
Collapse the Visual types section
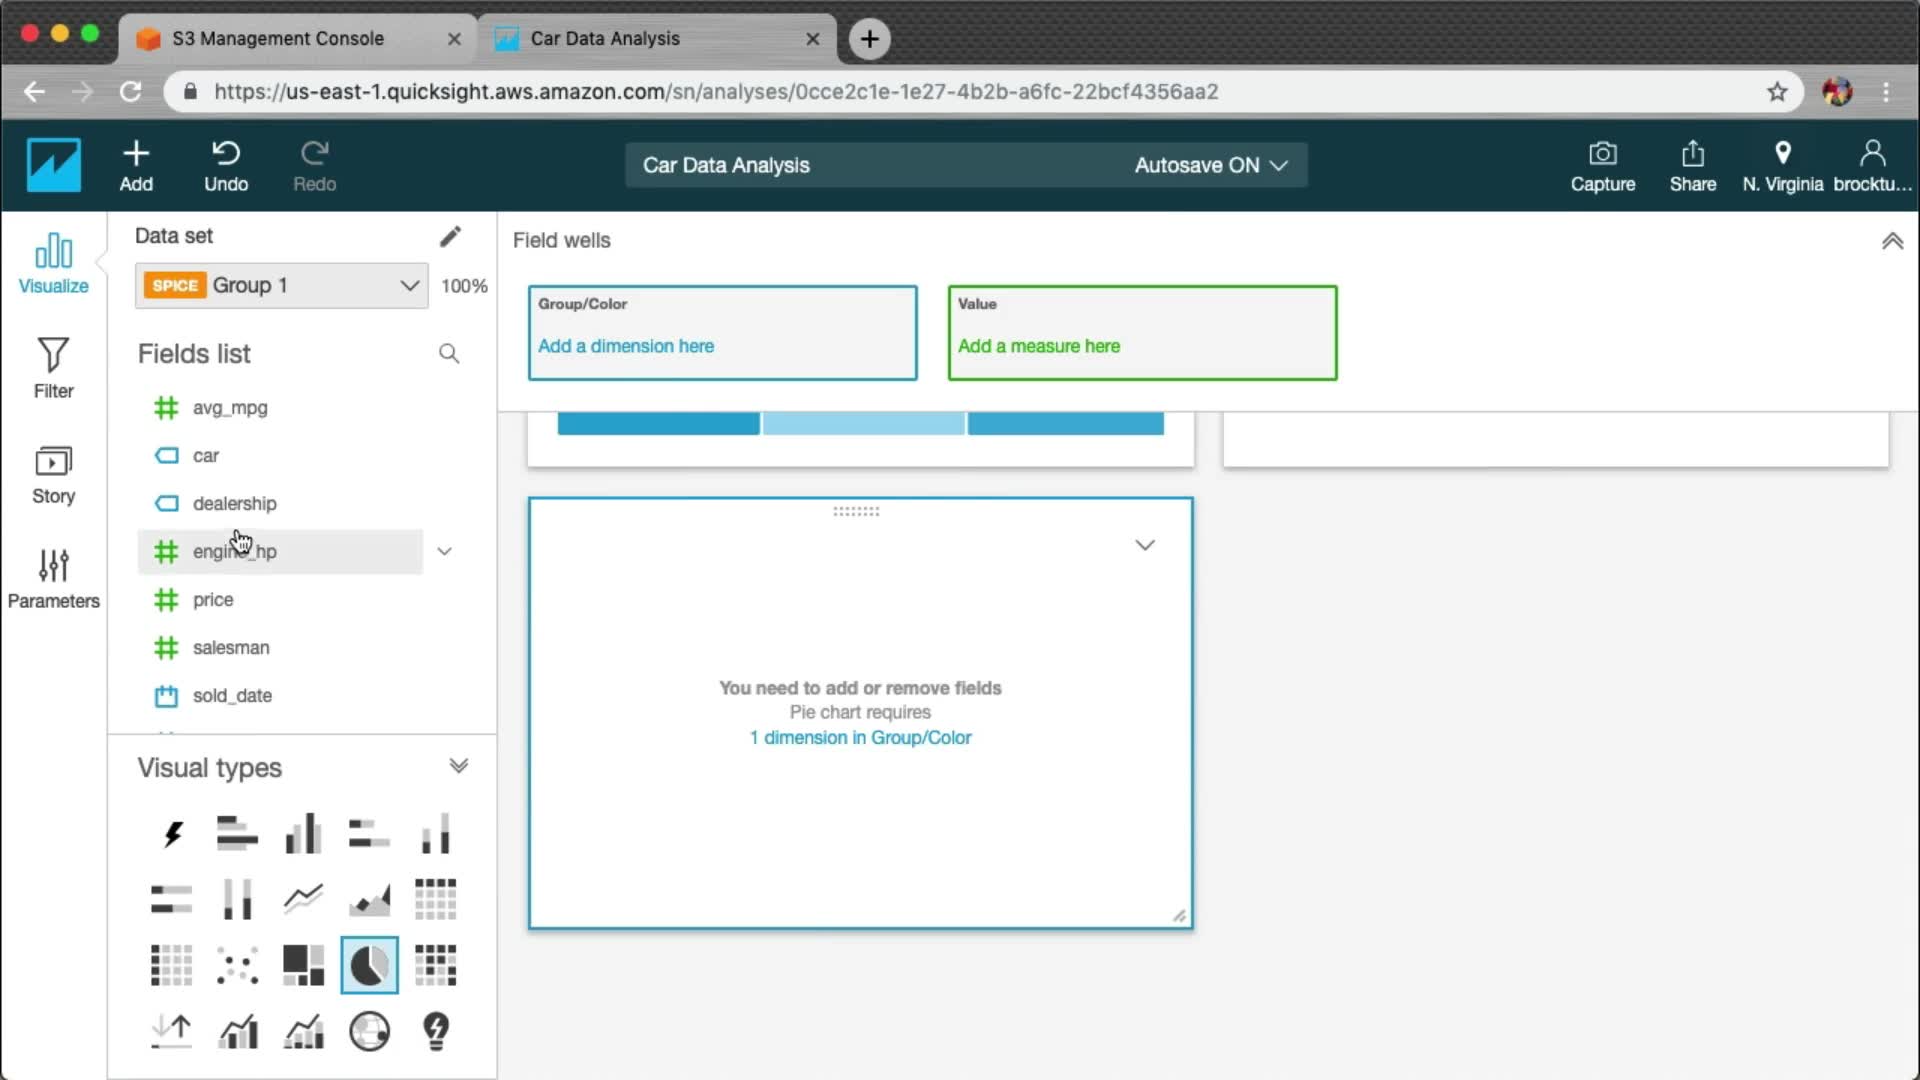458,766
